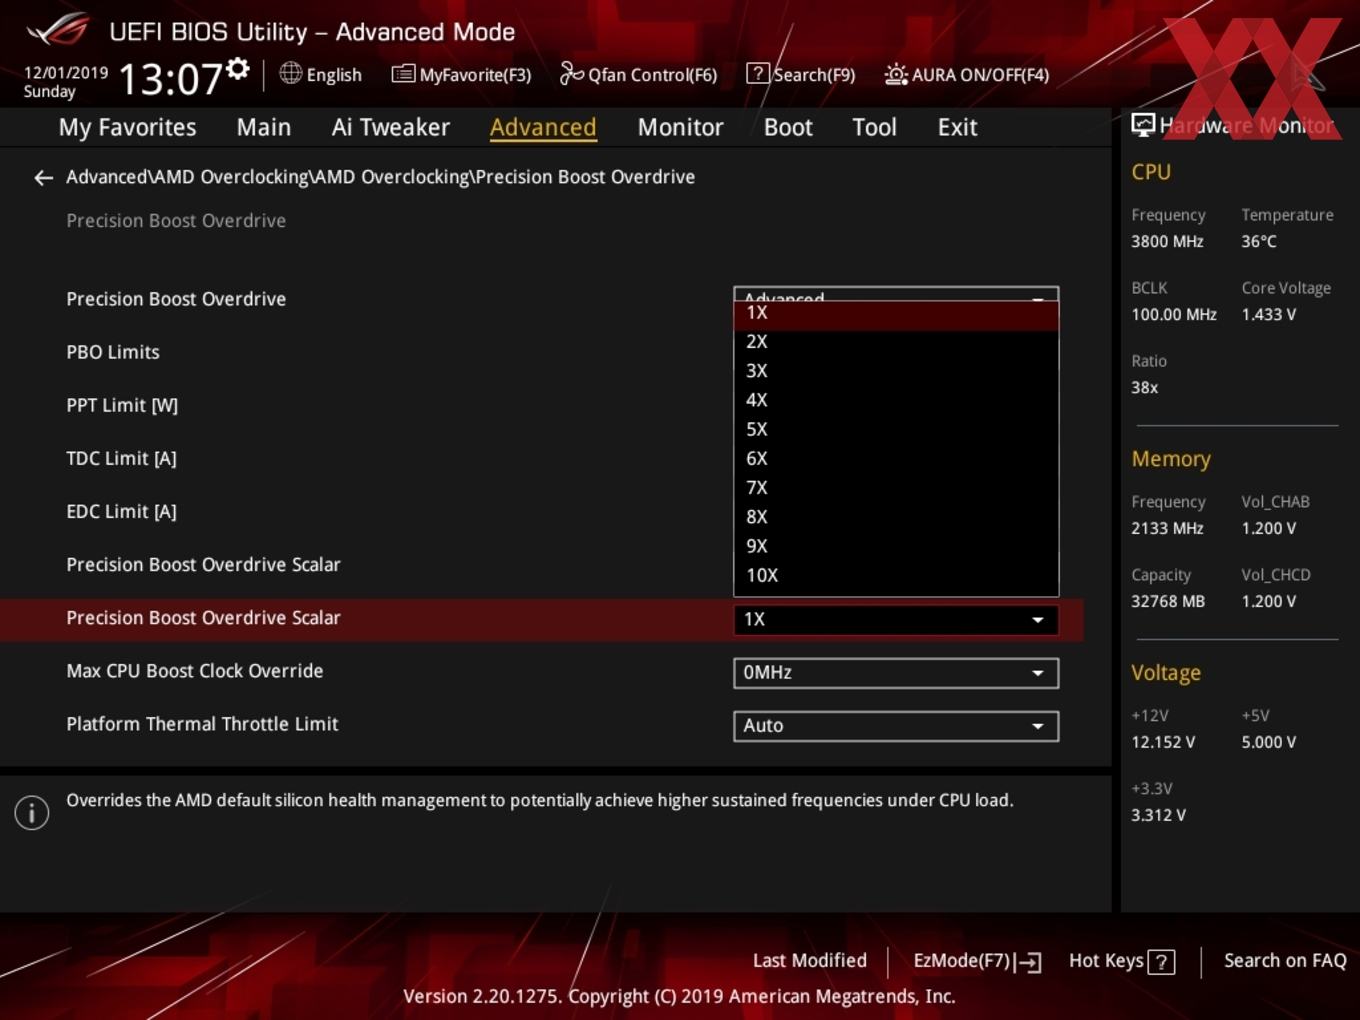Click the memory capacity 32768 MB value
1360x1020 pixels.
1168,601
